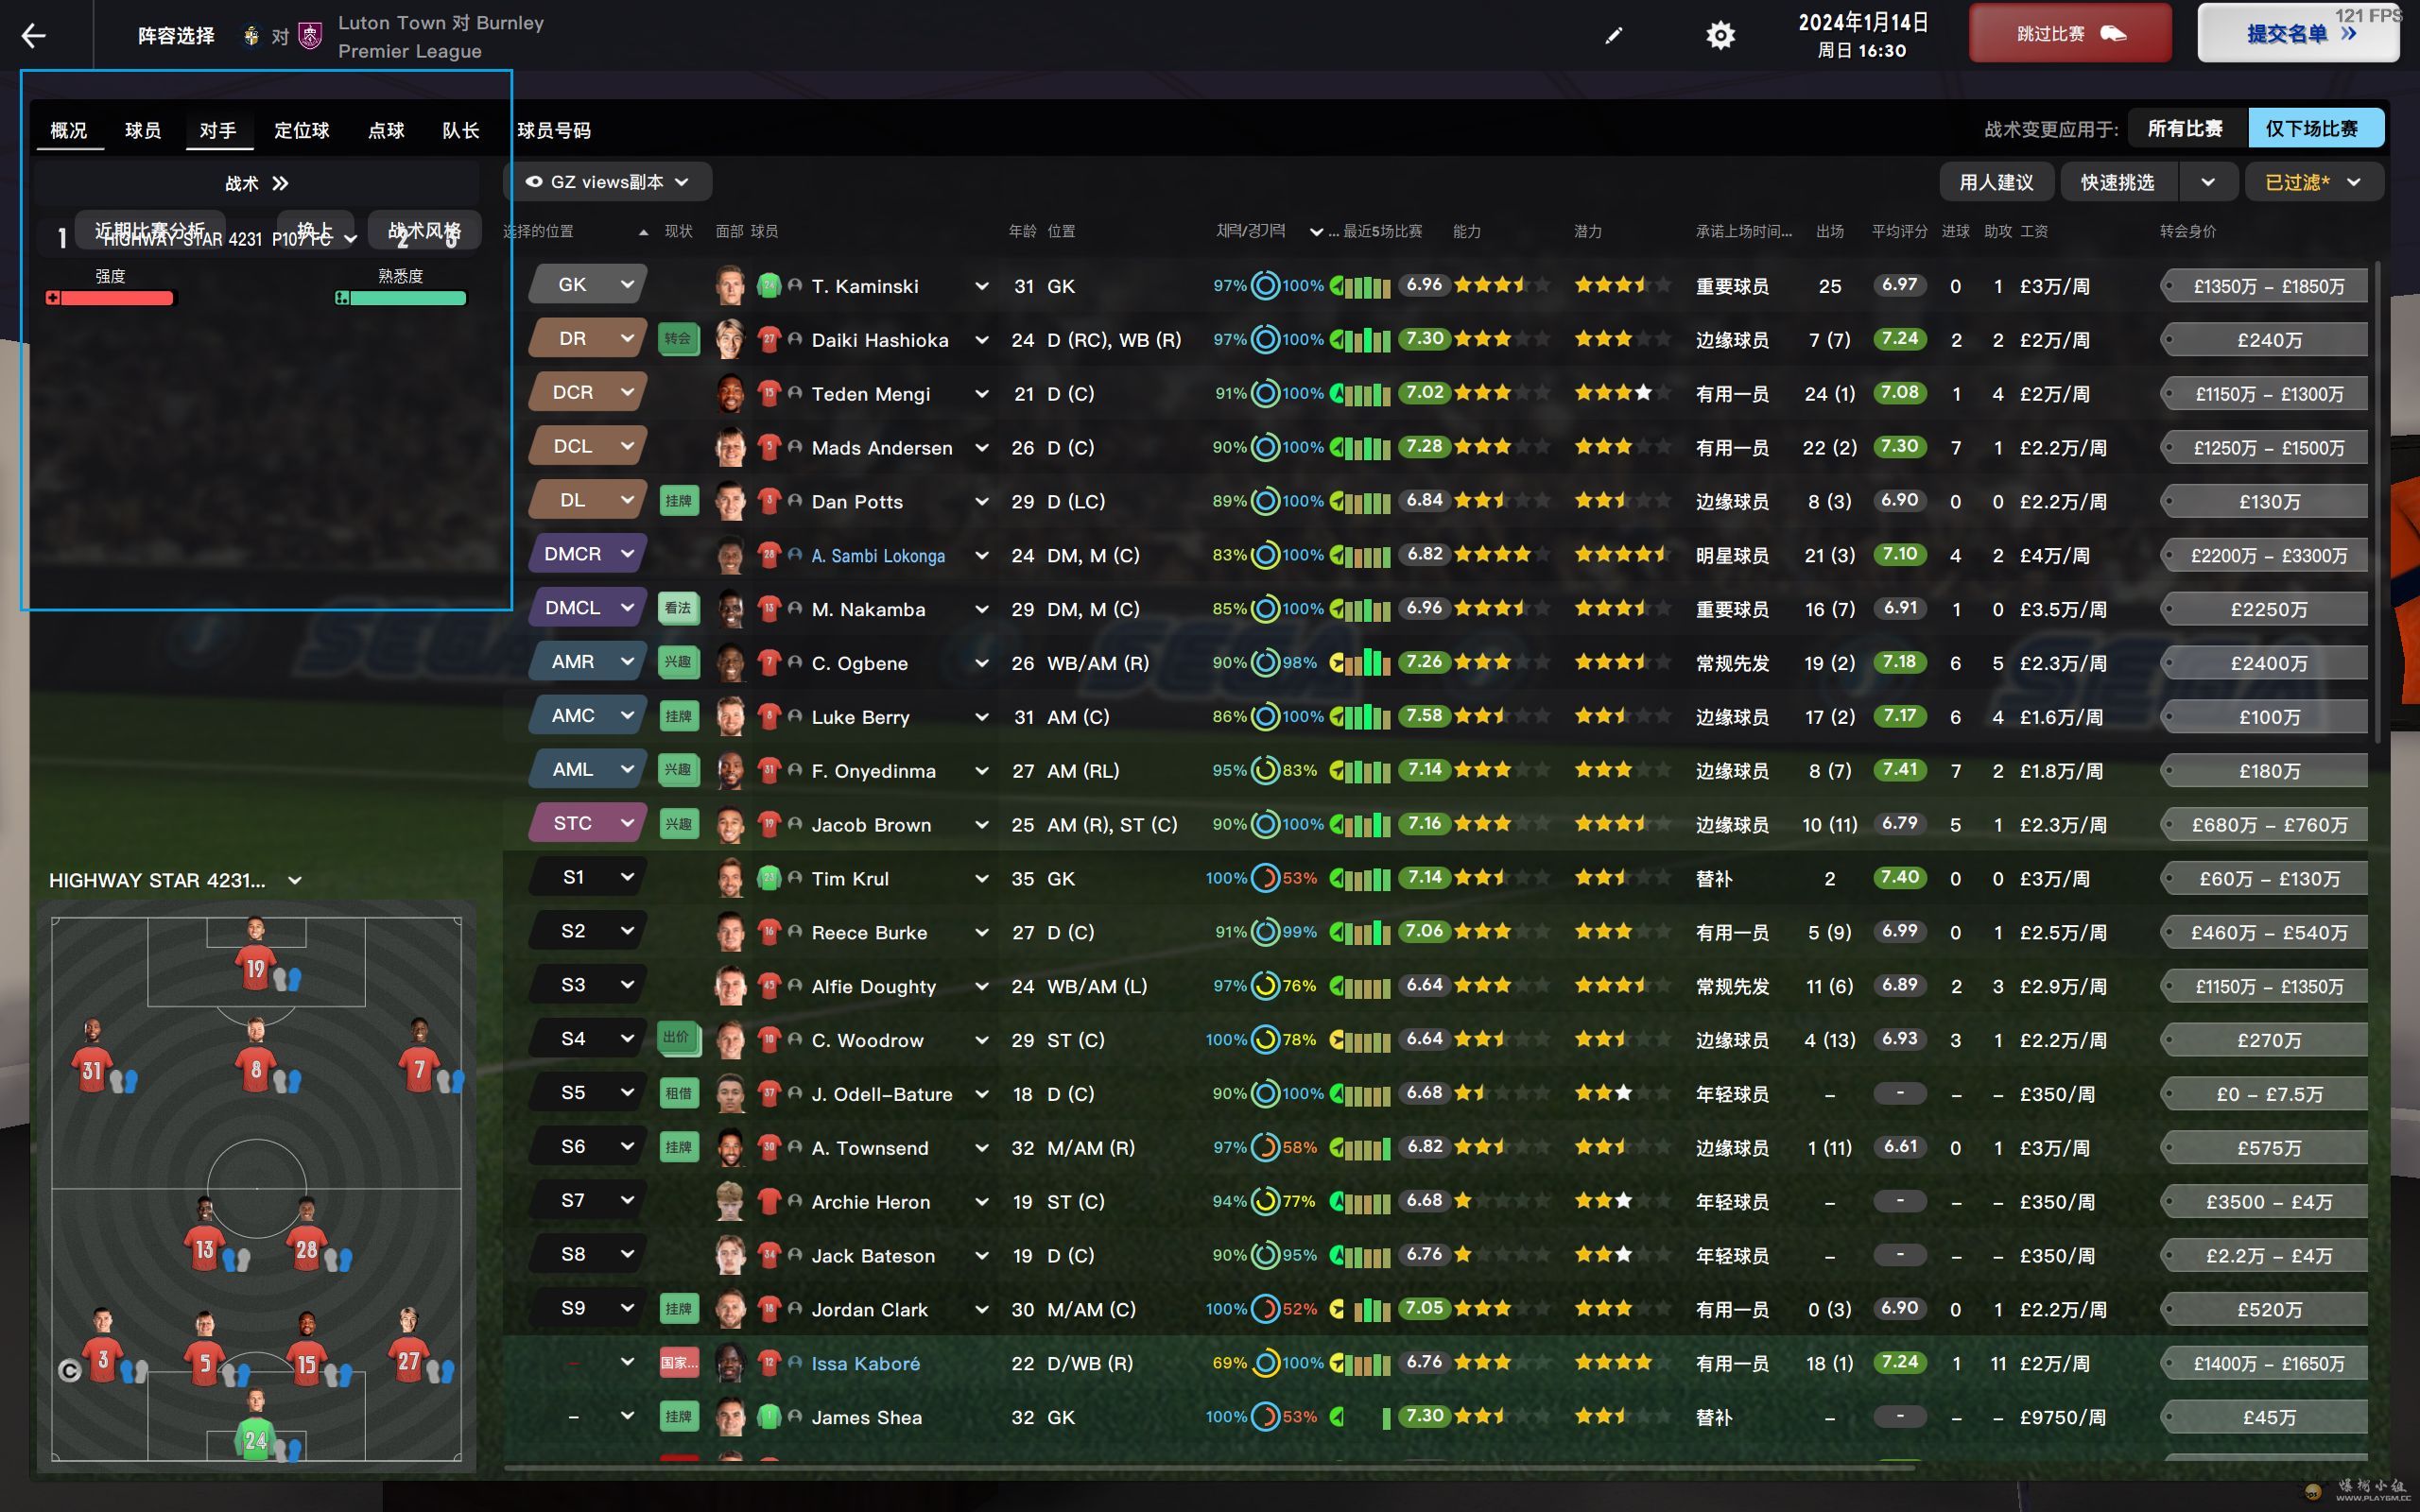The height and width of the screenshot is (1512, 2420).
Task: Click the 快速挑选 button
Action: [x=2118, y=182]
